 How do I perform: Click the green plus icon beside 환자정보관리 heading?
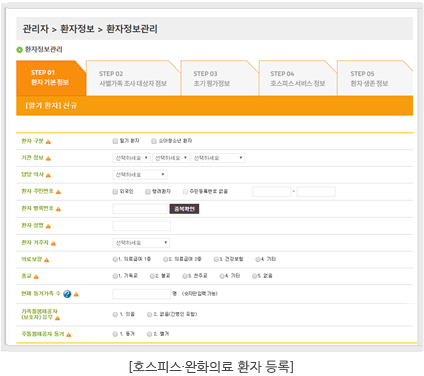[19, 50]
